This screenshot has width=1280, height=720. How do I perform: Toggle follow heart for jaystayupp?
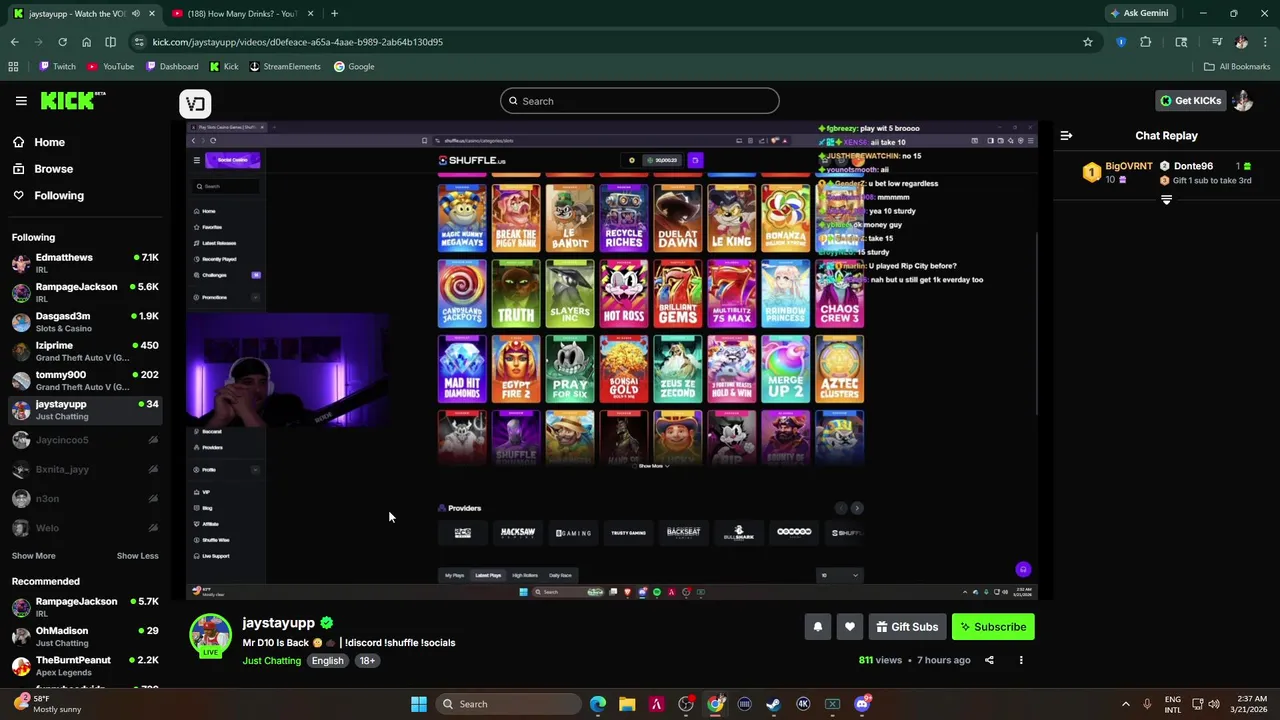pos(849,627)
